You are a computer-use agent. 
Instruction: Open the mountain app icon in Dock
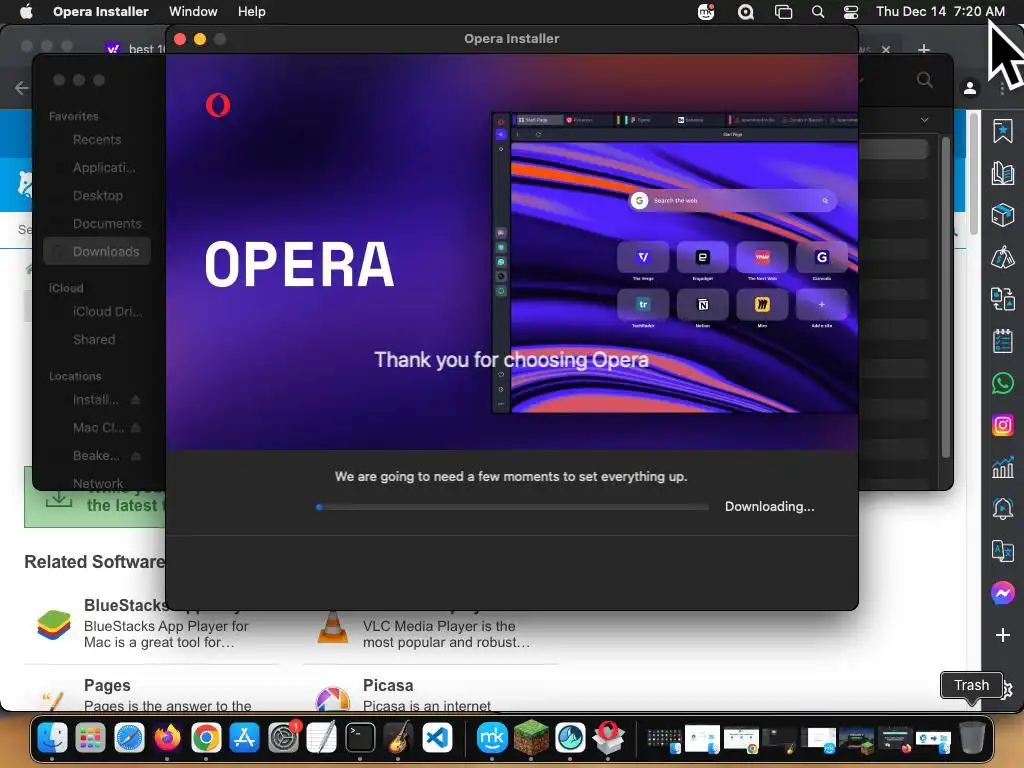point(570,738)
